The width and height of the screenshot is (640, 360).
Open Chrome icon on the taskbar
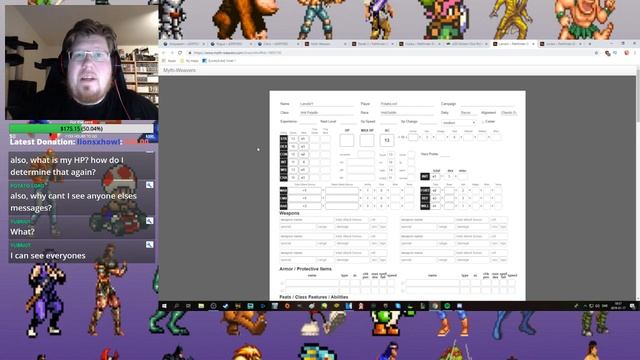coord(435,306)
